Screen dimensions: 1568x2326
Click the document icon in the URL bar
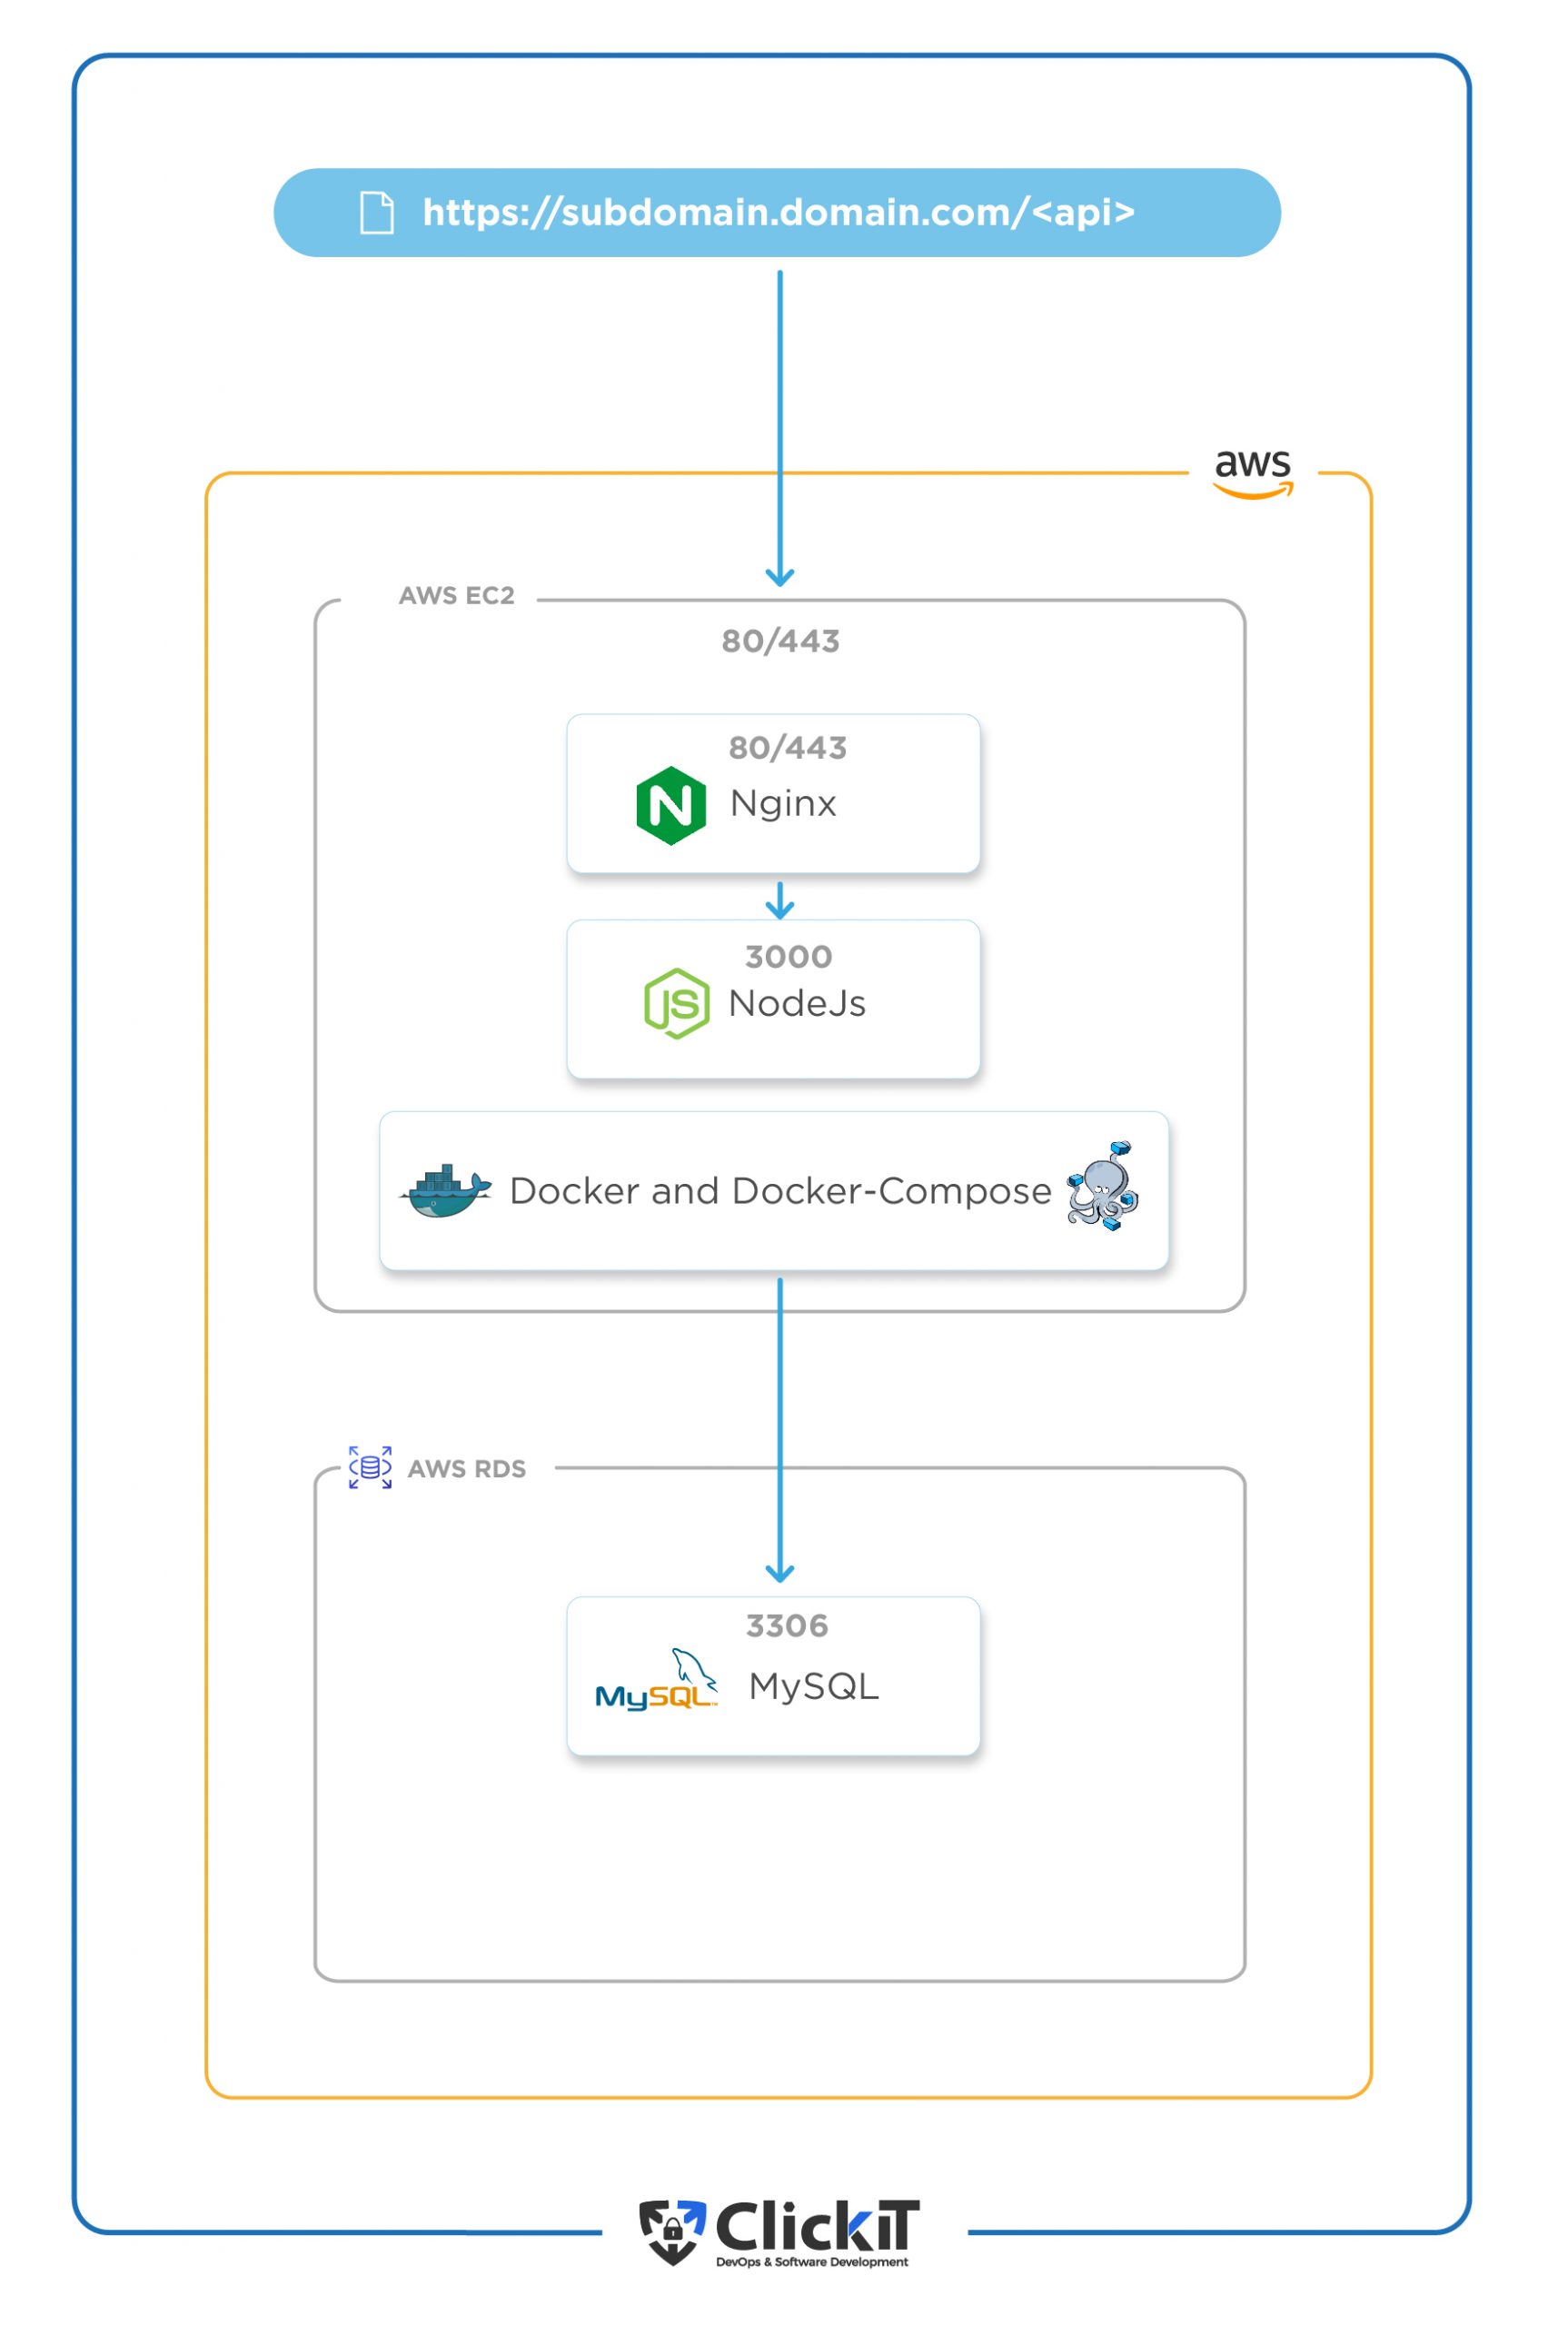pos(376,212)
